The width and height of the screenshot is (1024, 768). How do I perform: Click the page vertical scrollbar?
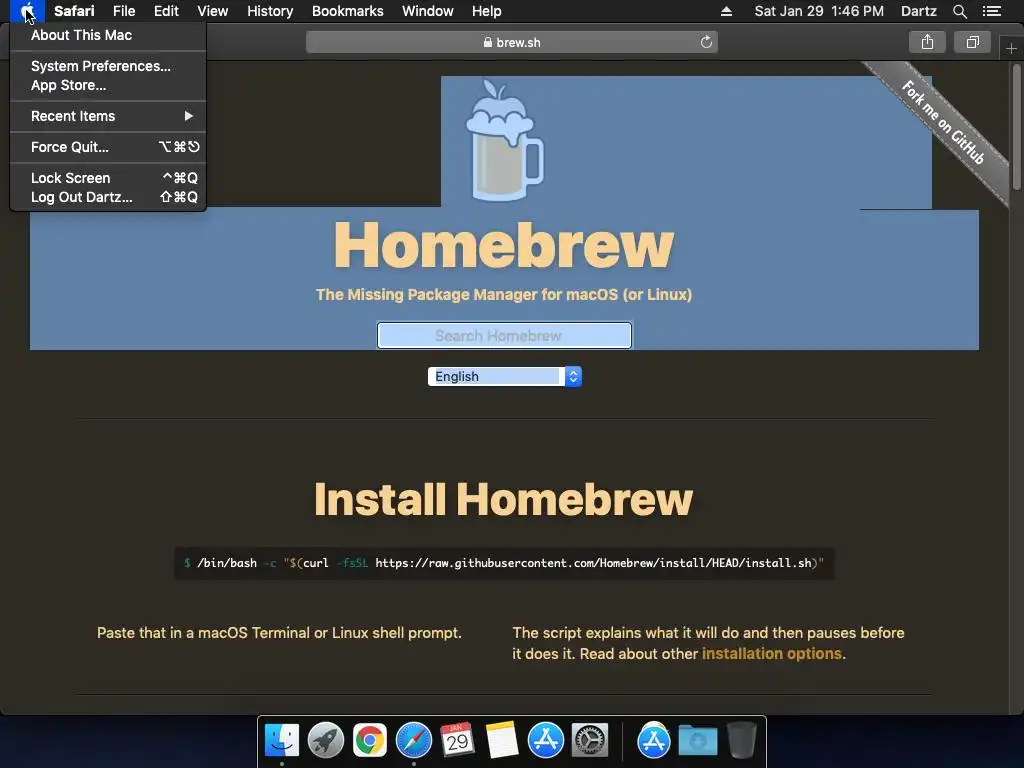click(x=1016, y=127)
